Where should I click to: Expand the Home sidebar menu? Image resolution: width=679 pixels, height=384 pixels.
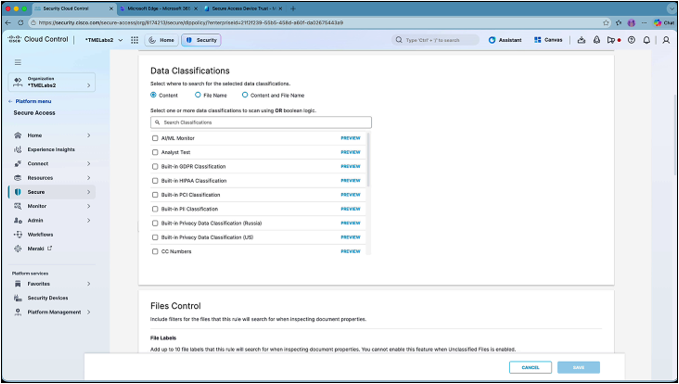88,136
